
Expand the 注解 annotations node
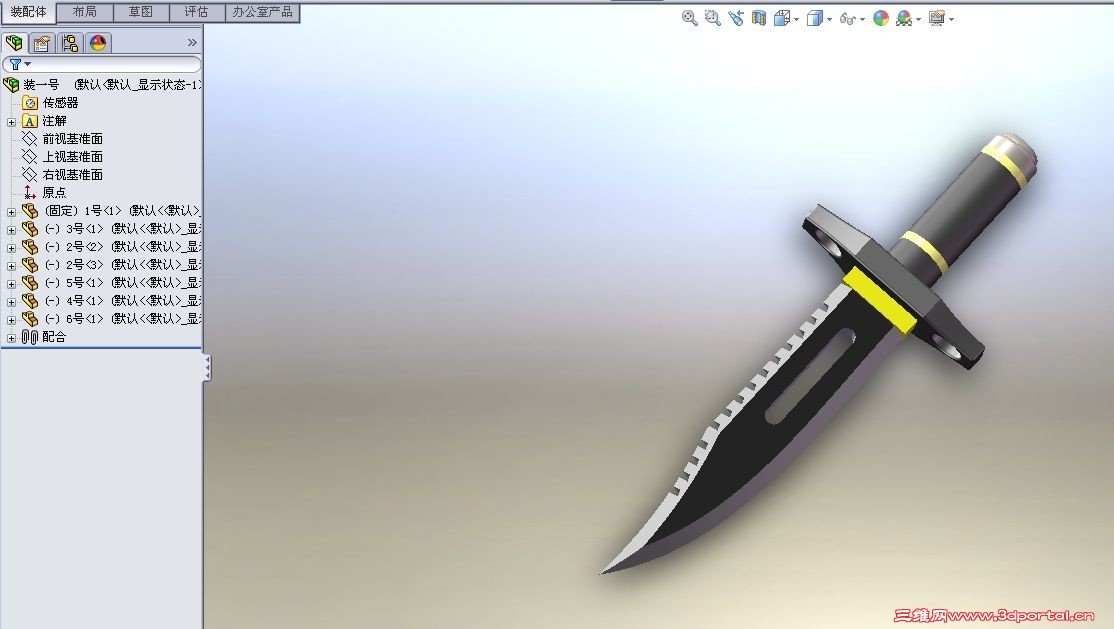11,122
